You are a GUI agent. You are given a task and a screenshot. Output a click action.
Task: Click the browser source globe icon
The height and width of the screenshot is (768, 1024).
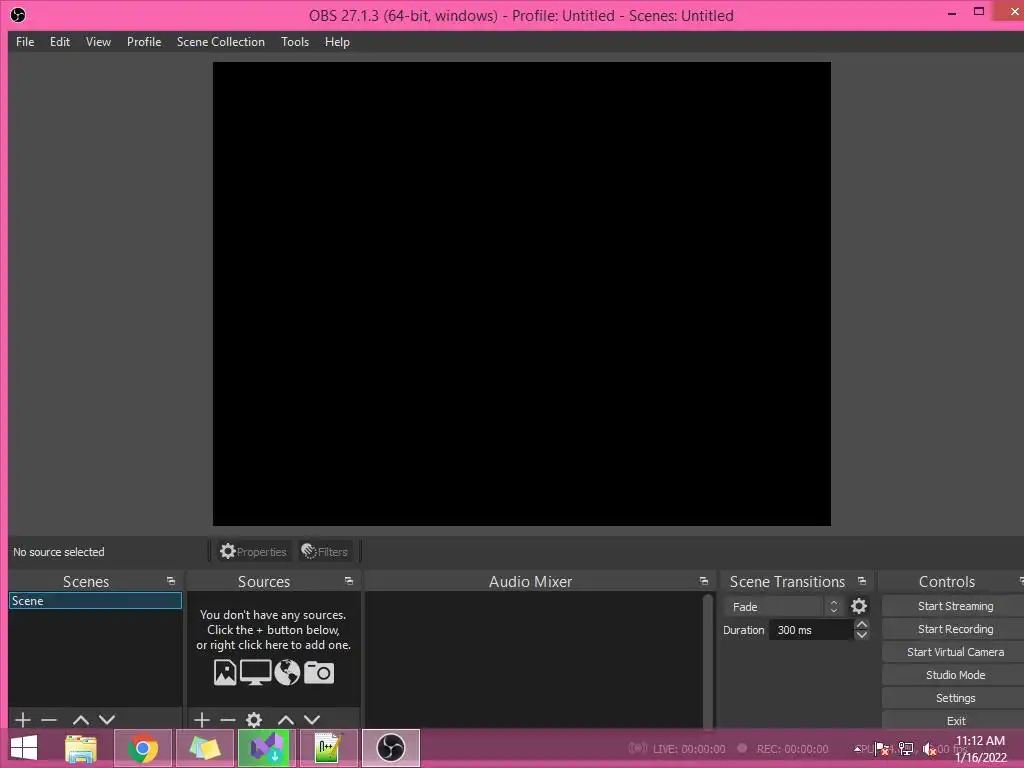pos(287,672)
